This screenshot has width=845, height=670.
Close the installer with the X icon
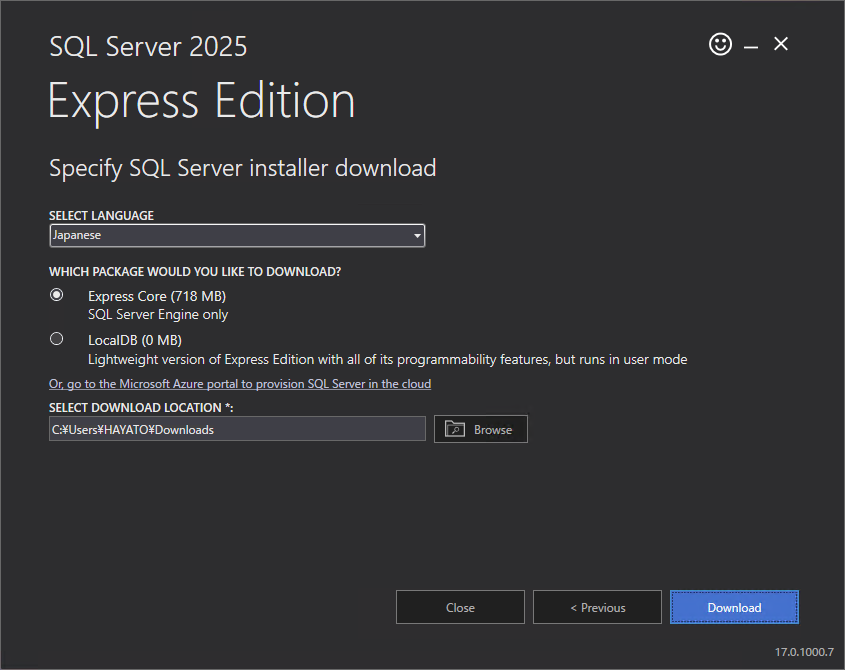click(x=781, y=44)
